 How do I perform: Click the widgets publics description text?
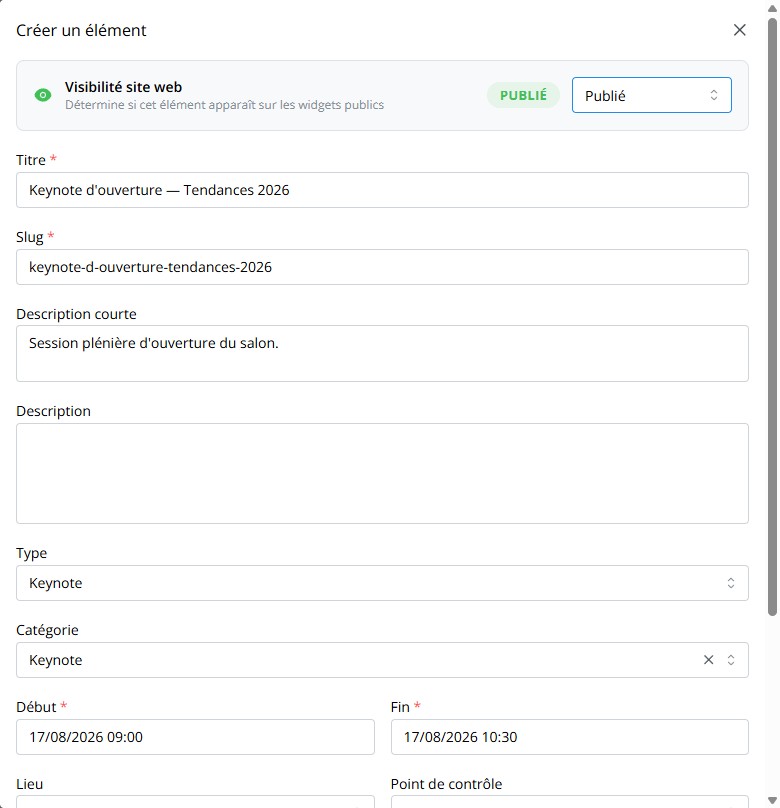224,105
